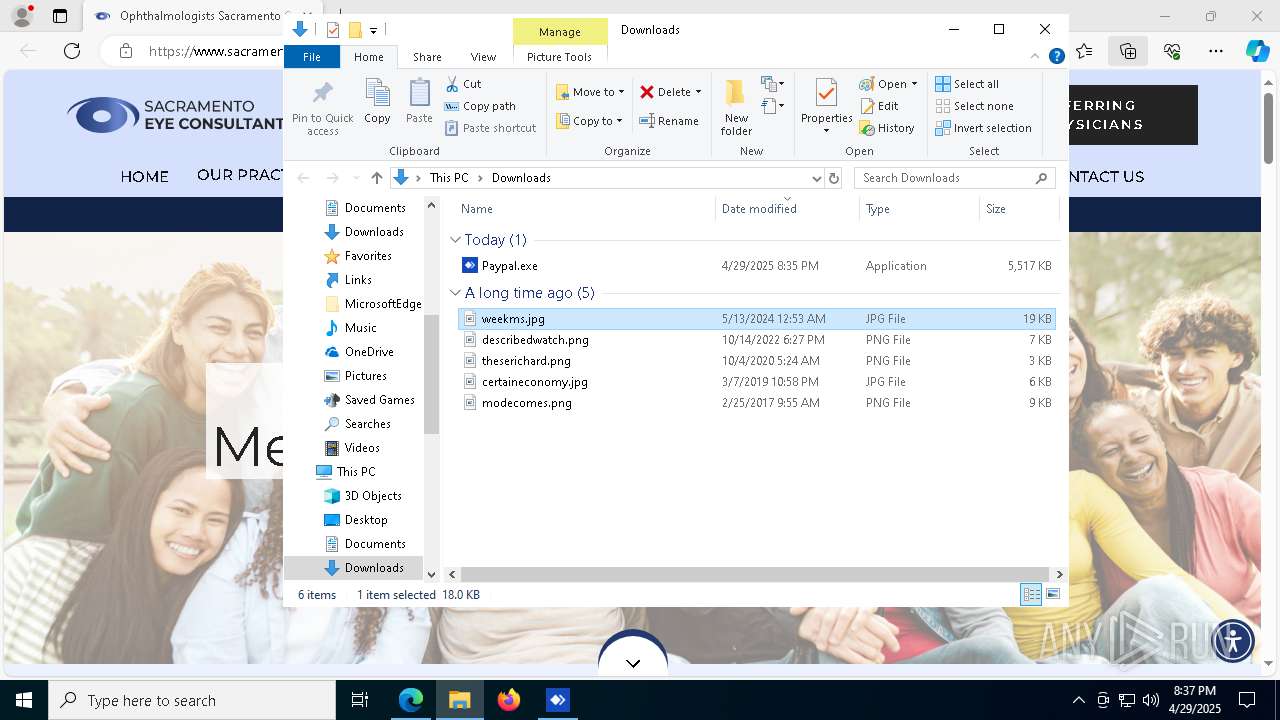Click HOME link on Sacramento Eye website
1280x720 pixels.
click(144, 176)
